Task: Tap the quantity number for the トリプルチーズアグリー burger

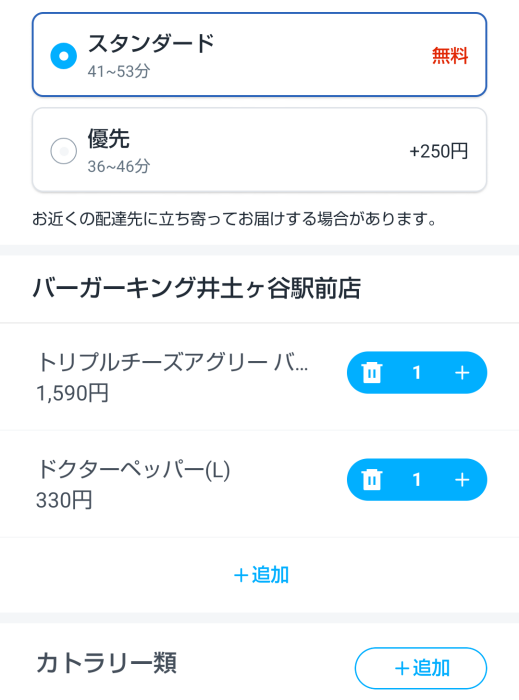Action: tap(416, 373)
